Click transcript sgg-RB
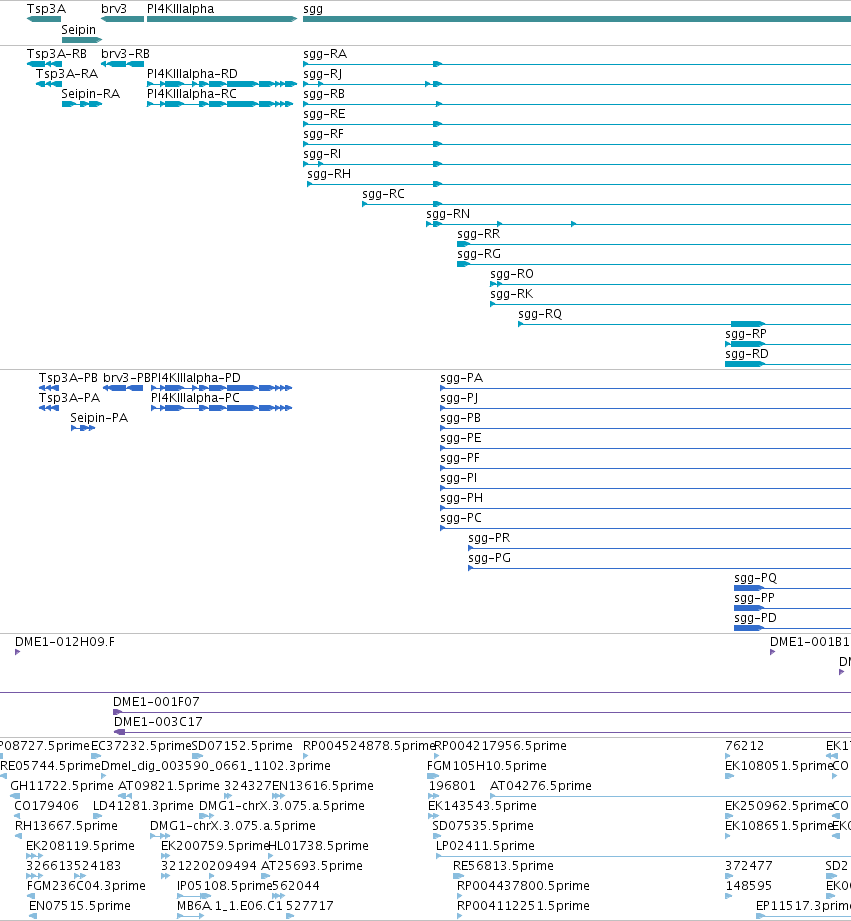 (324, 94)
